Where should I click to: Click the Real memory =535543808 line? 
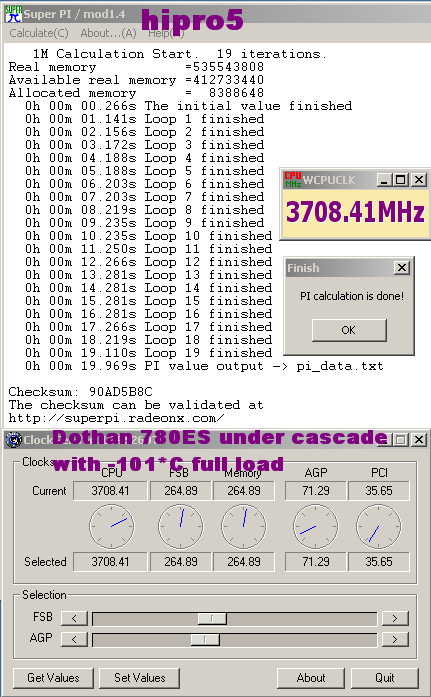[136, 67]
